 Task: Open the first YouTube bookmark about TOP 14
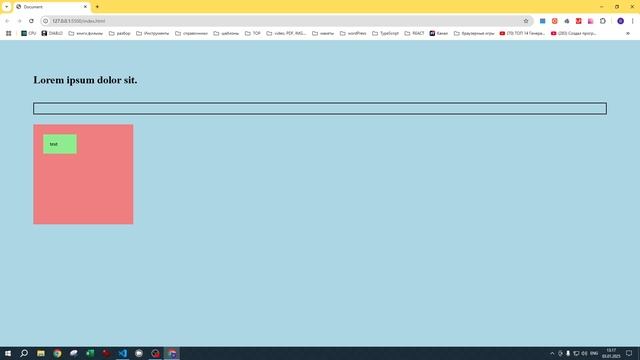point(522,33)
